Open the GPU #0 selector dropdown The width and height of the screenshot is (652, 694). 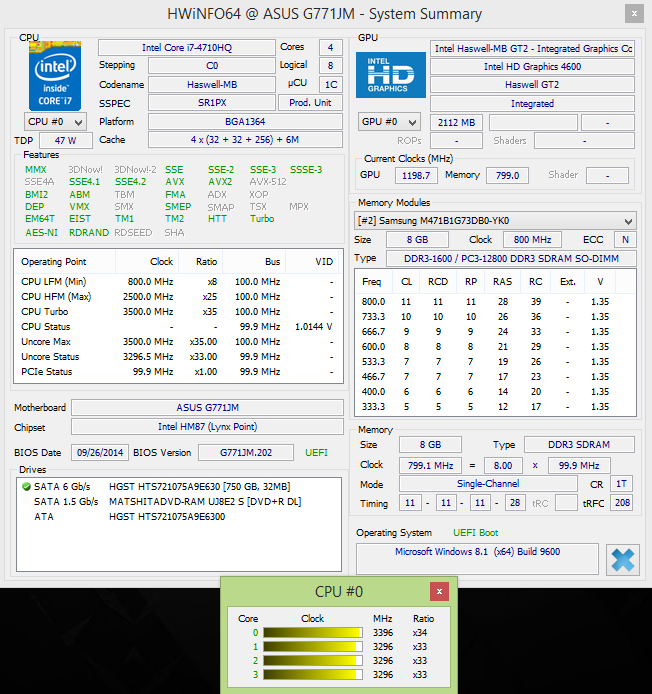(389, 122)
